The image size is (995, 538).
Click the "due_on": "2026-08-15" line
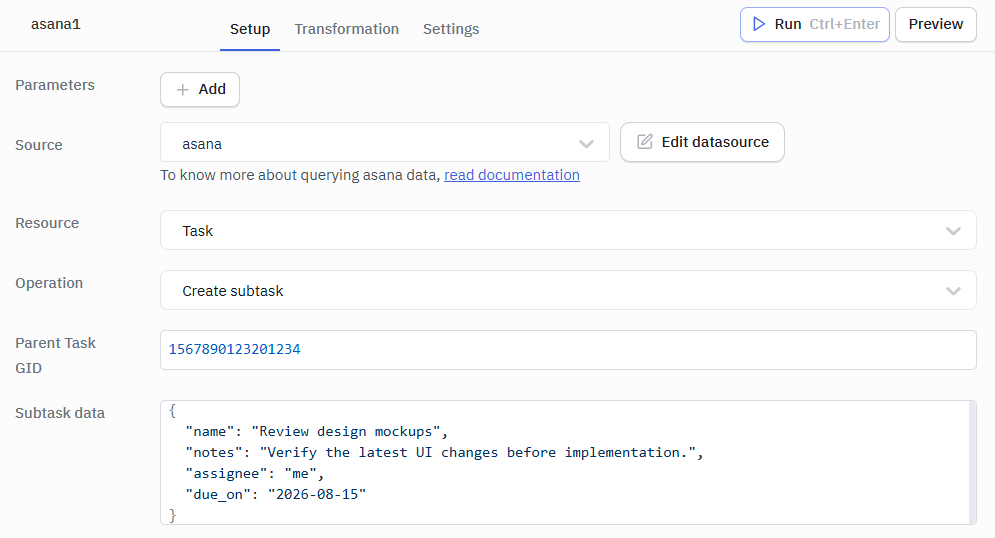click(x=276, y=494)
